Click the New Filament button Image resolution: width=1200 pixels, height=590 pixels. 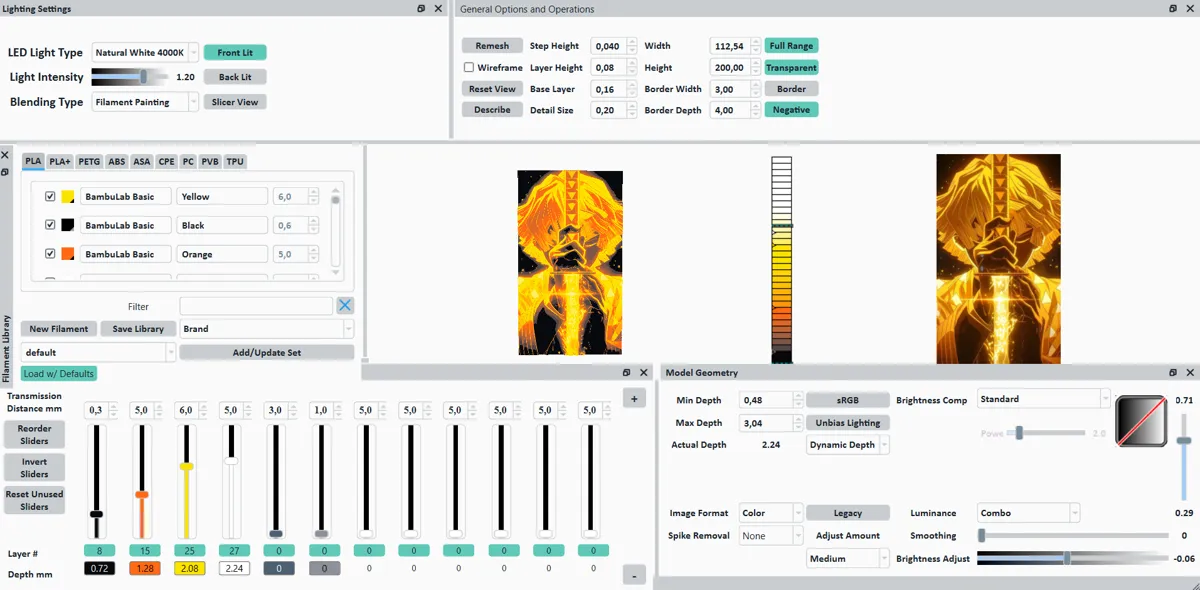point(59,329)
